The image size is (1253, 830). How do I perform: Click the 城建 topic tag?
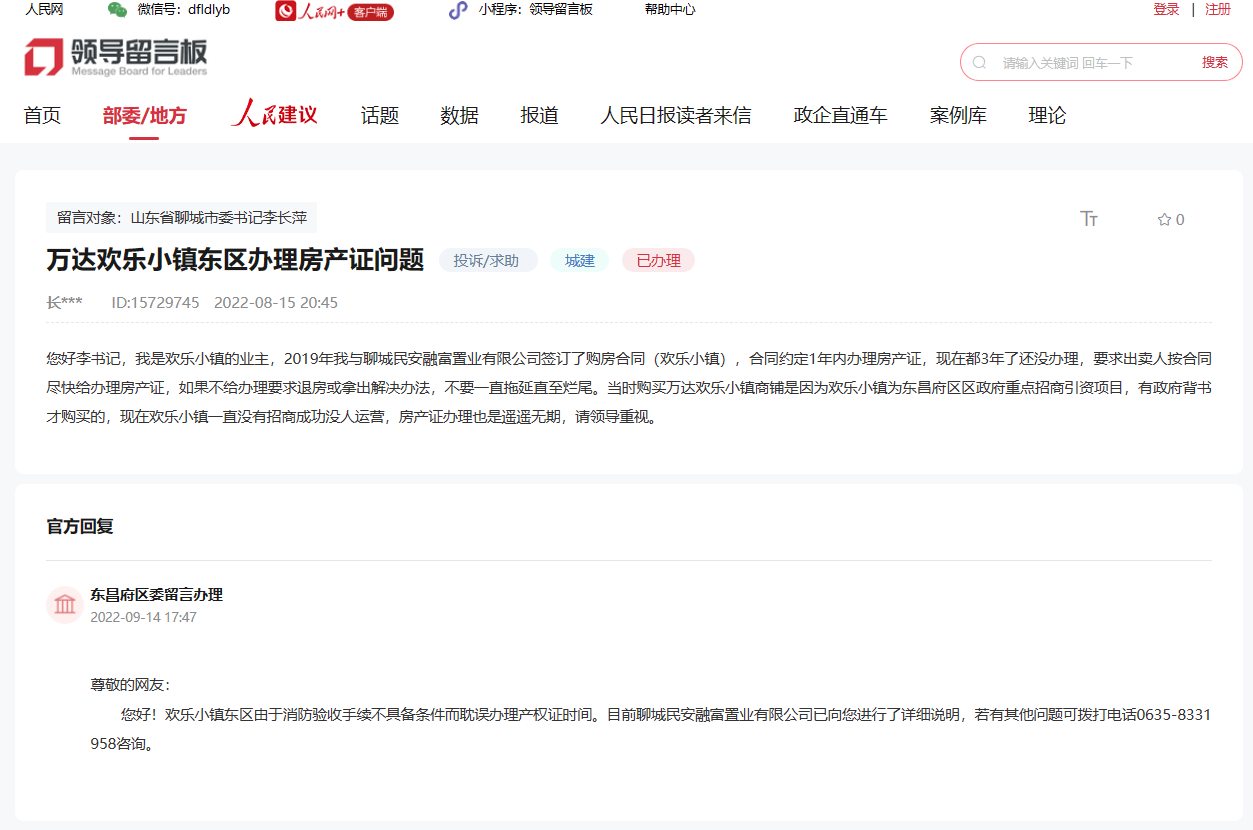click(x=579, y=261)
